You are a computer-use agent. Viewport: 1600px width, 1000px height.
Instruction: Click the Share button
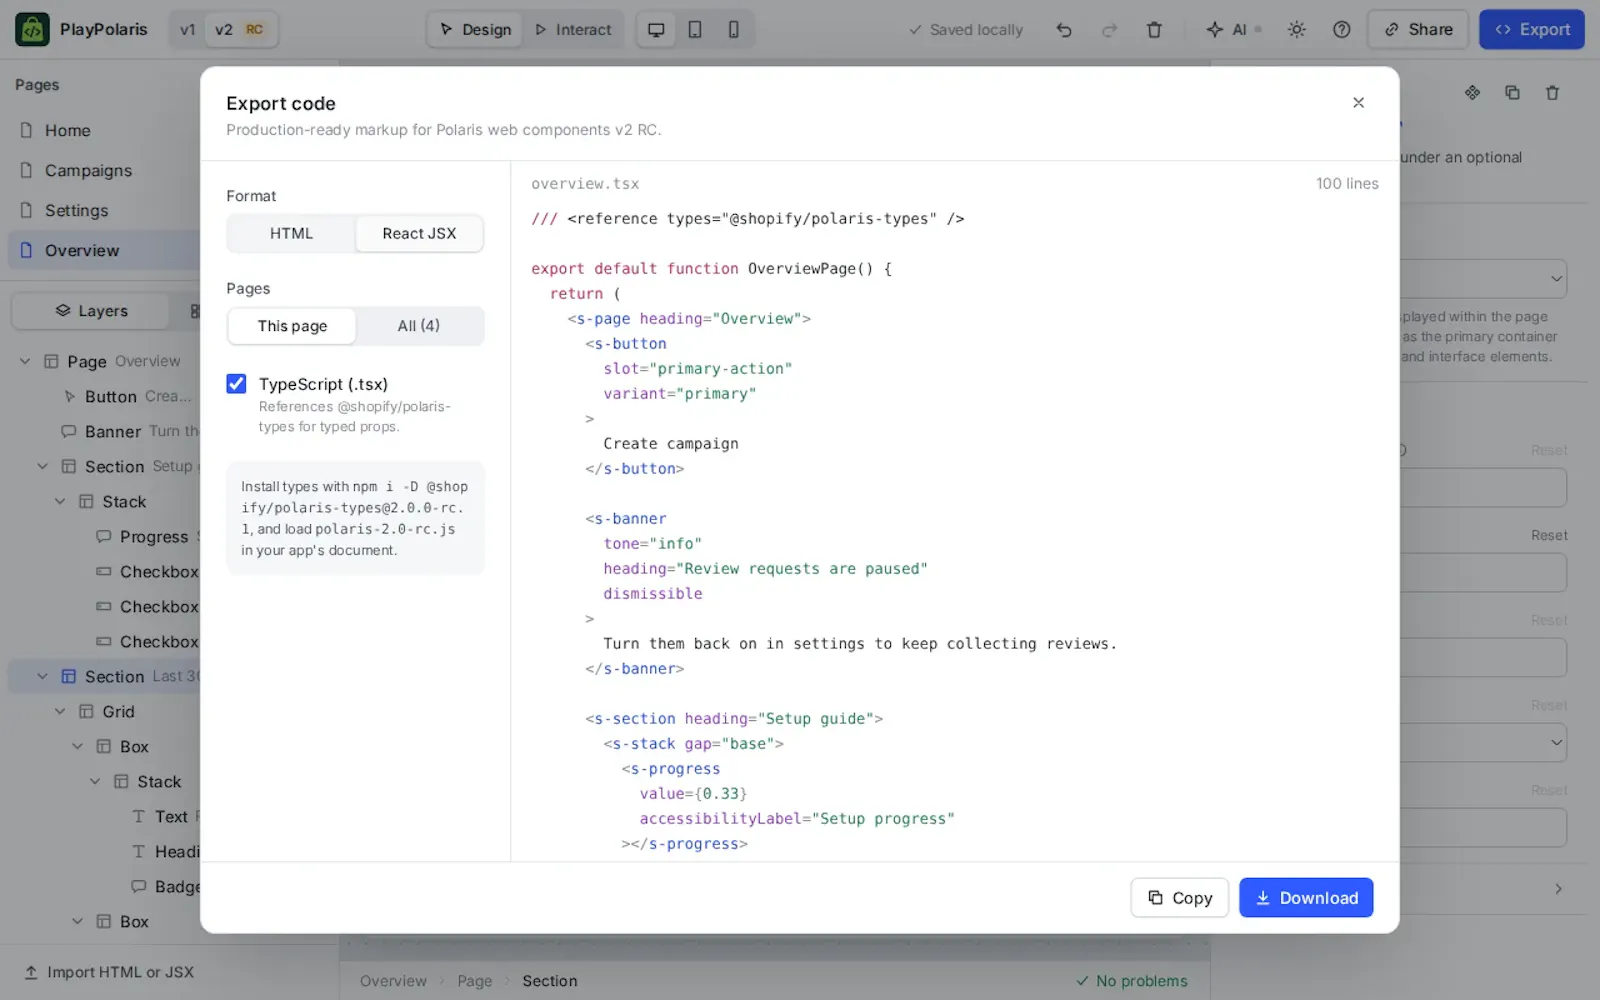(1418, 30)
